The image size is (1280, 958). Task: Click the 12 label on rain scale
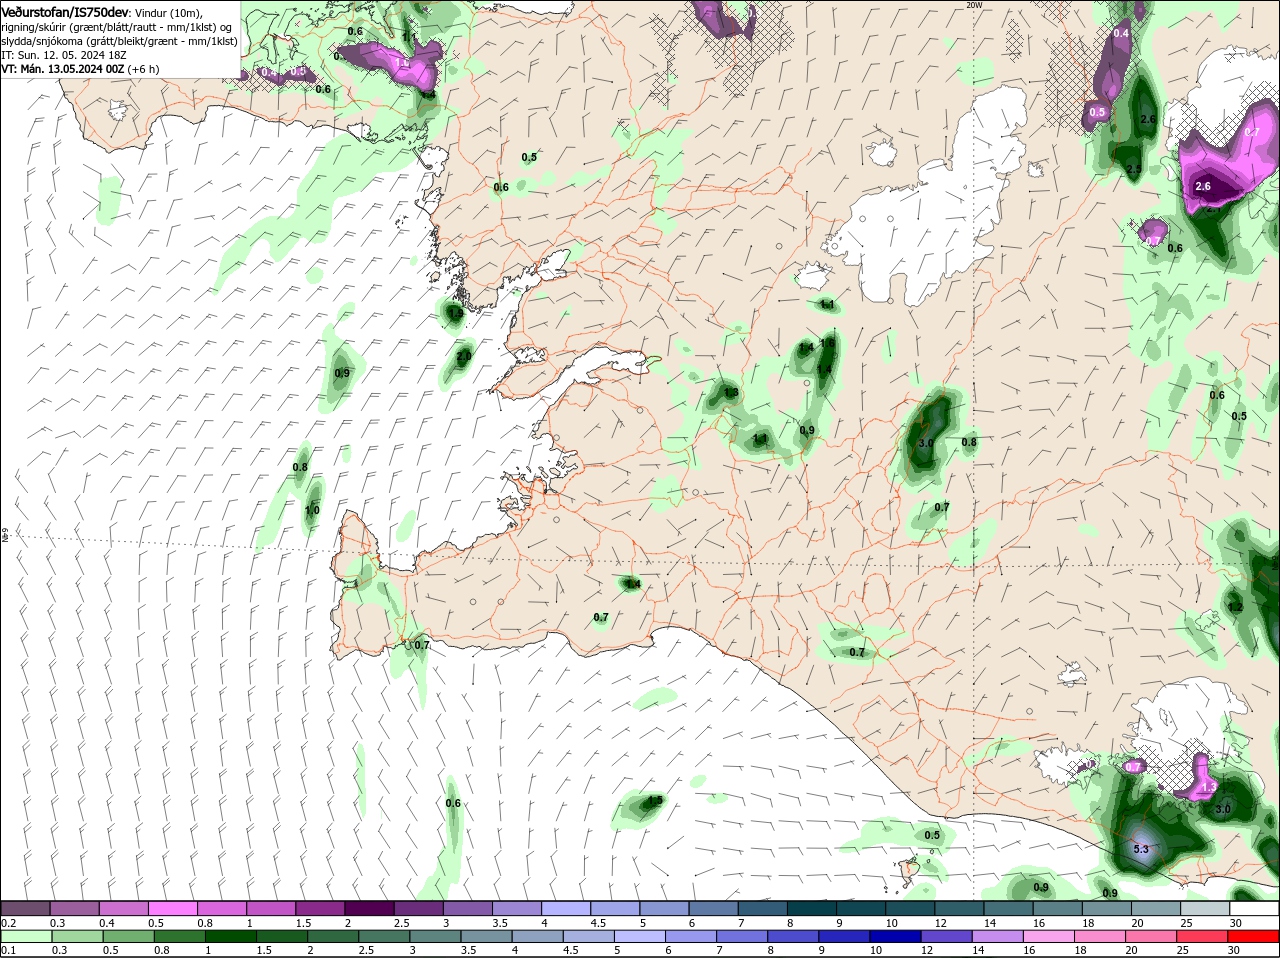click(925, 950)
